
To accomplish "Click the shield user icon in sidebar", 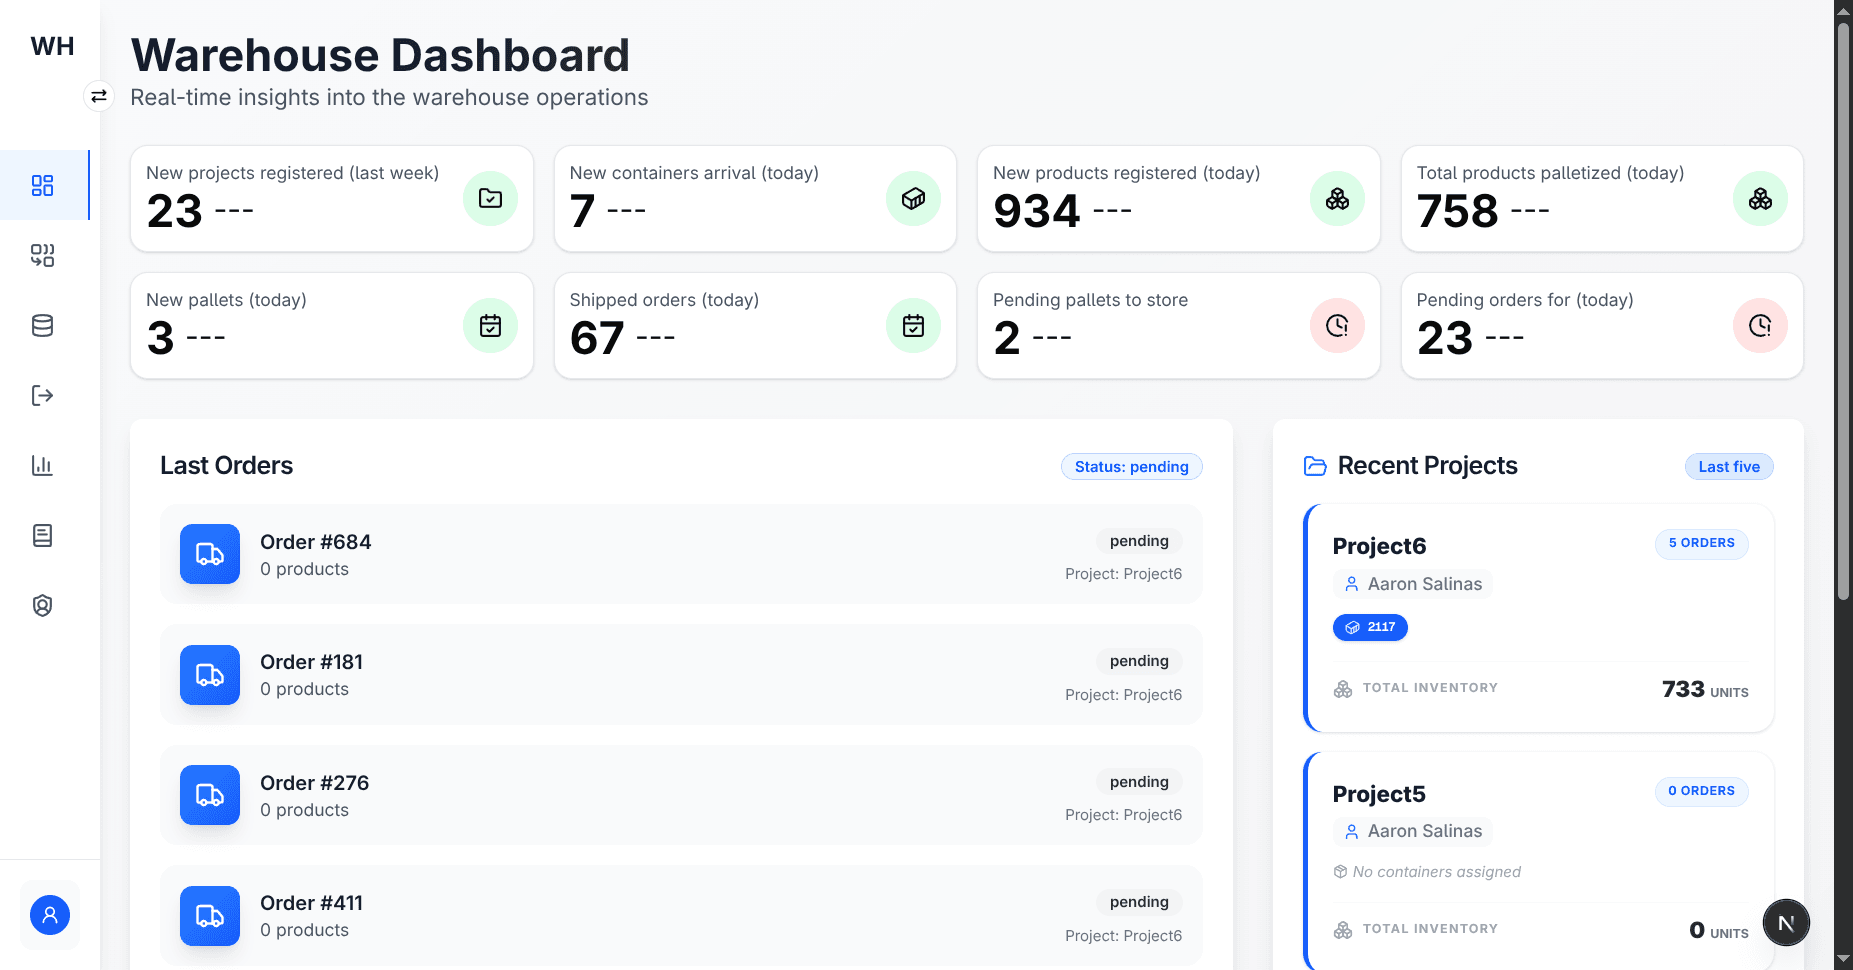I will (42, 605).
